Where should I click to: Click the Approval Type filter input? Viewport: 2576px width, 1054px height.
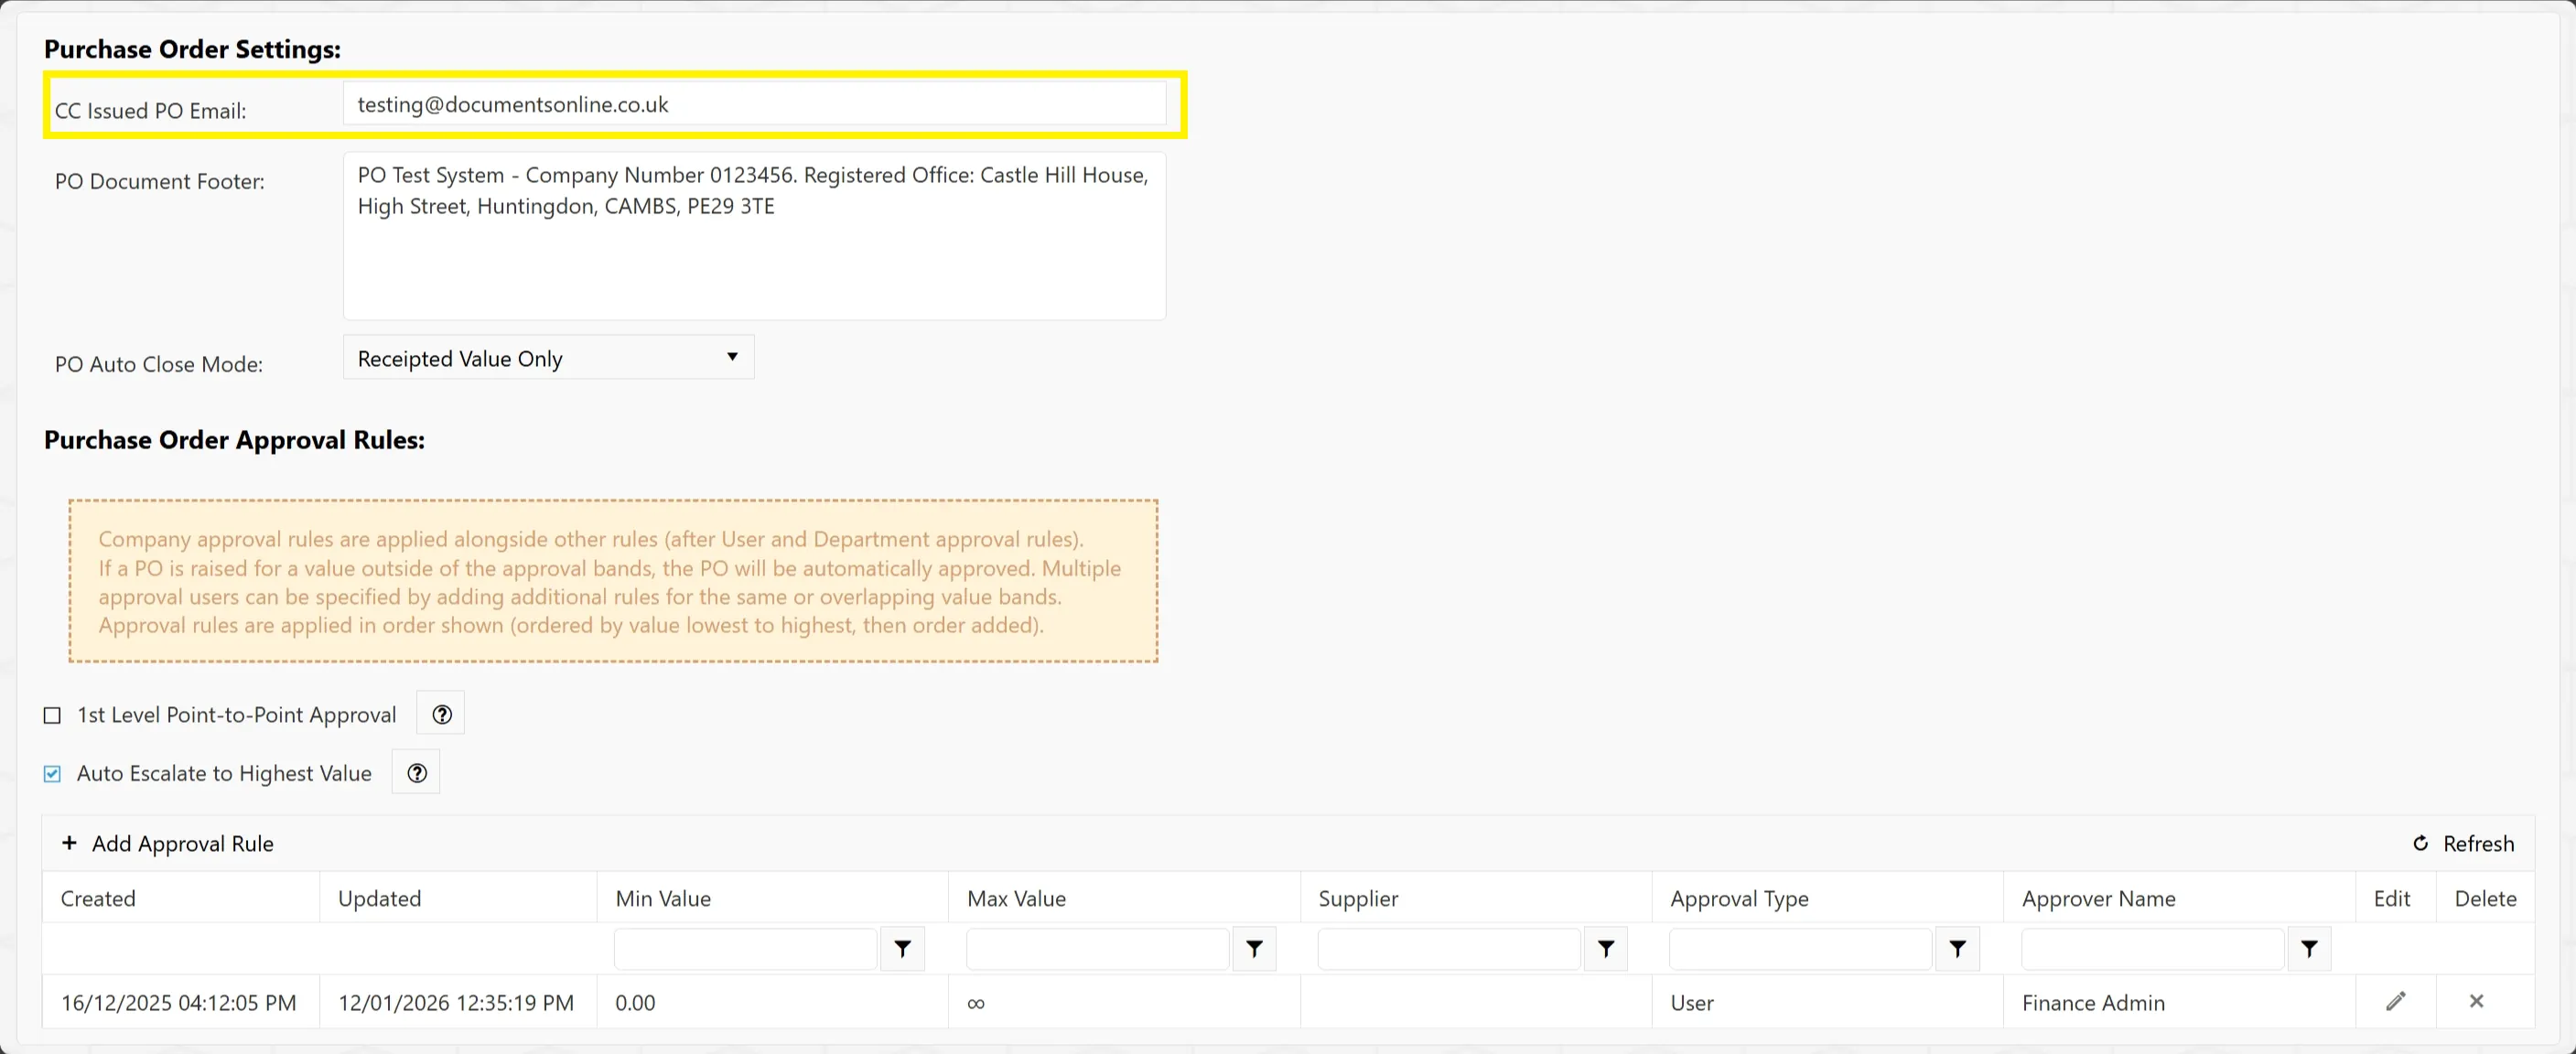(1800, 949)
